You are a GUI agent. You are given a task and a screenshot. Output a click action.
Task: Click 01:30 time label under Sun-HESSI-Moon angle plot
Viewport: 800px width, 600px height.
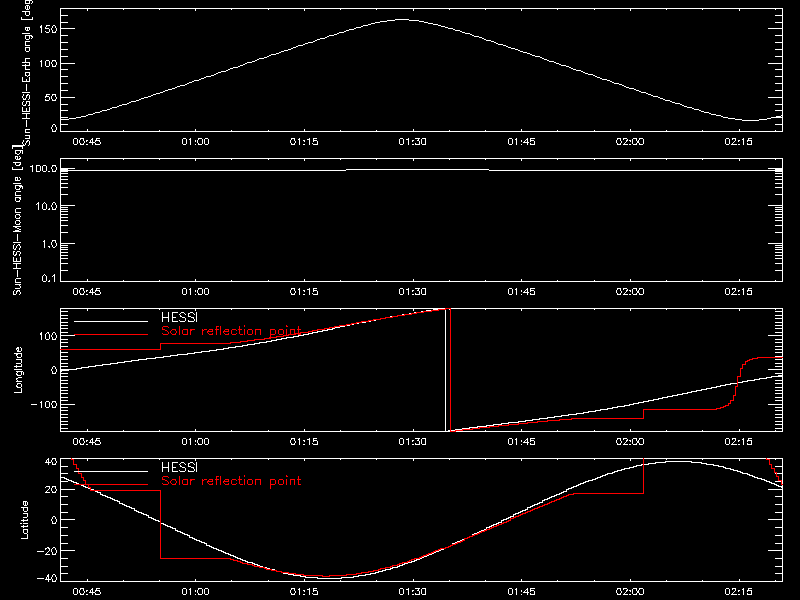click(x=413, y=291)
